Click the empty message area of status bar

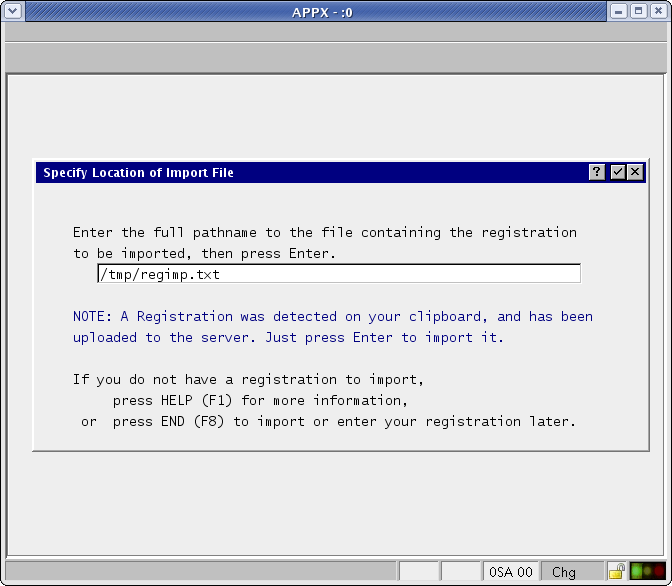click(x=200, y=572)
